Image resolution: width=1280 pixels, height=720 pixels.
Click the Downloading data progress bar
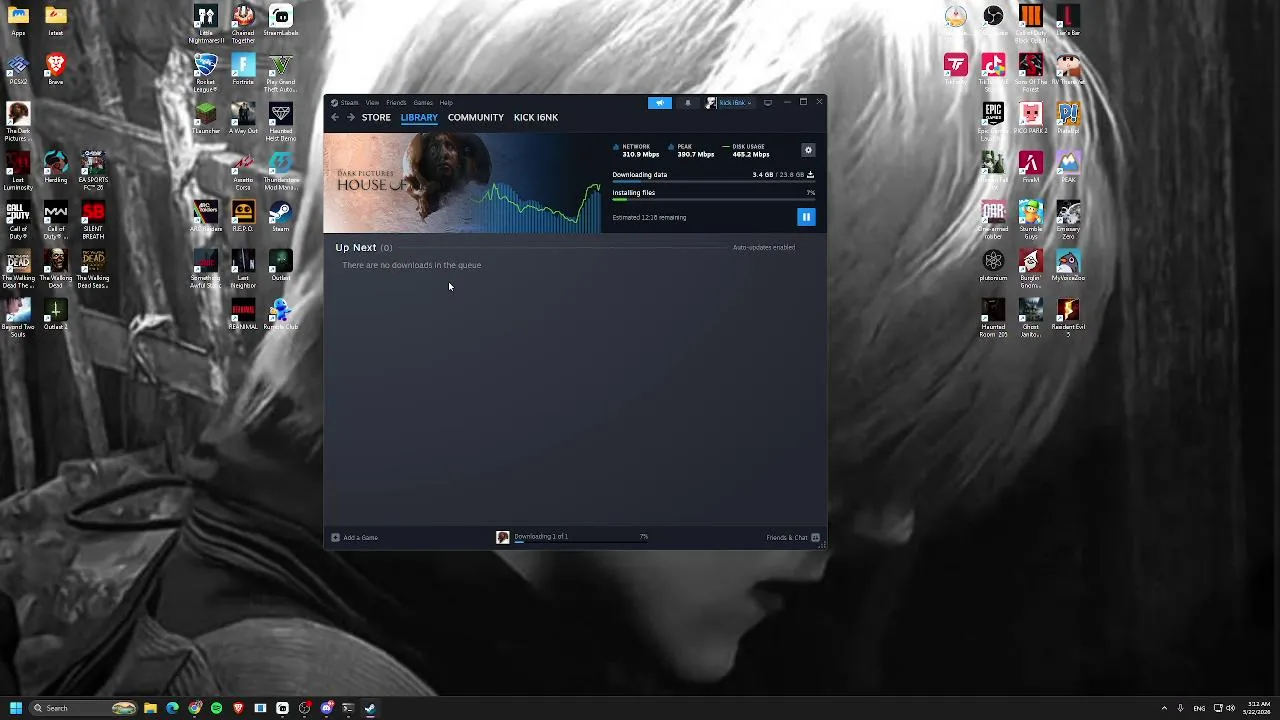click(x=713, y=182)
